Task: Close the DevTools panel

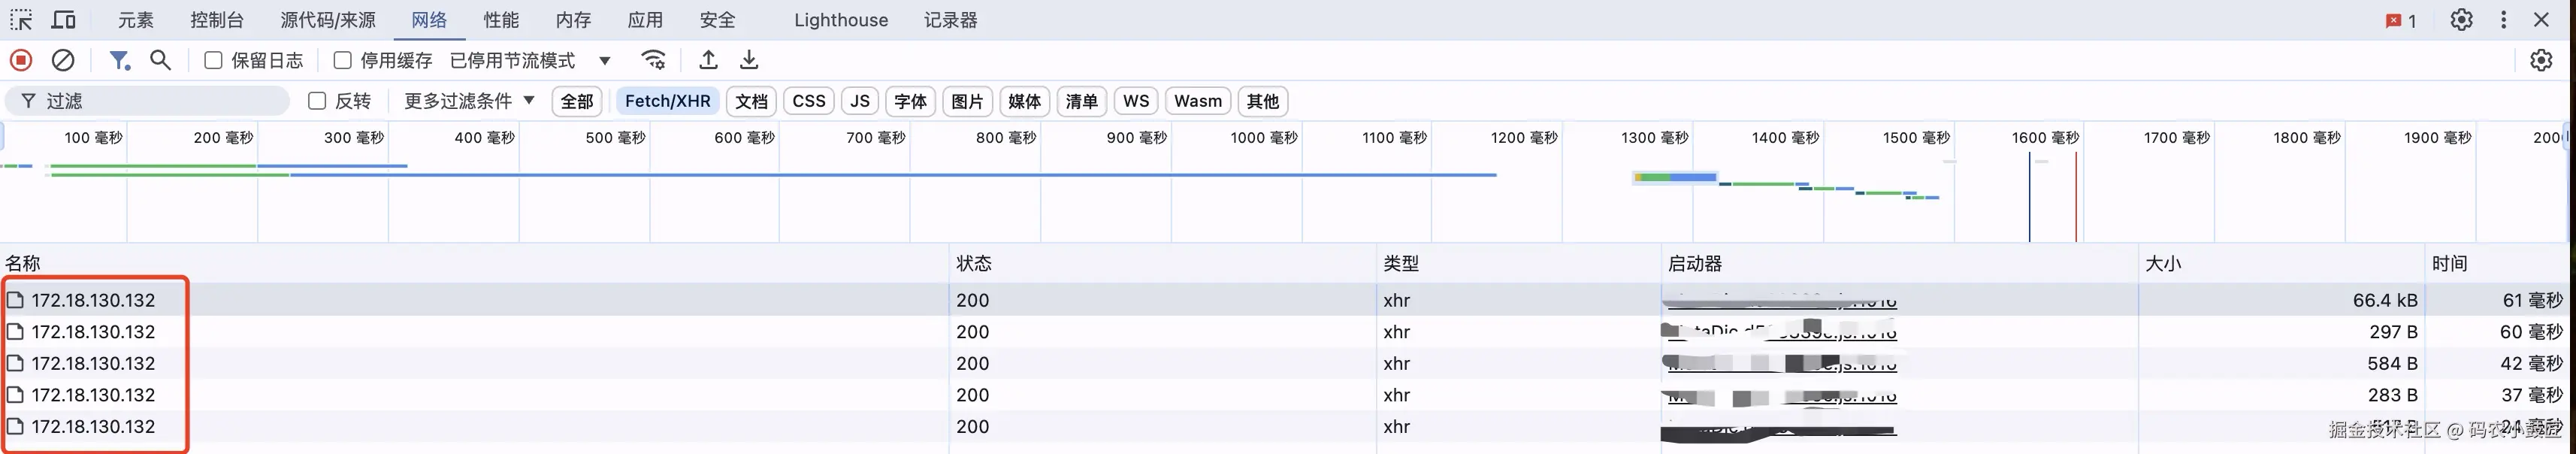Action: pos(2541,20)
